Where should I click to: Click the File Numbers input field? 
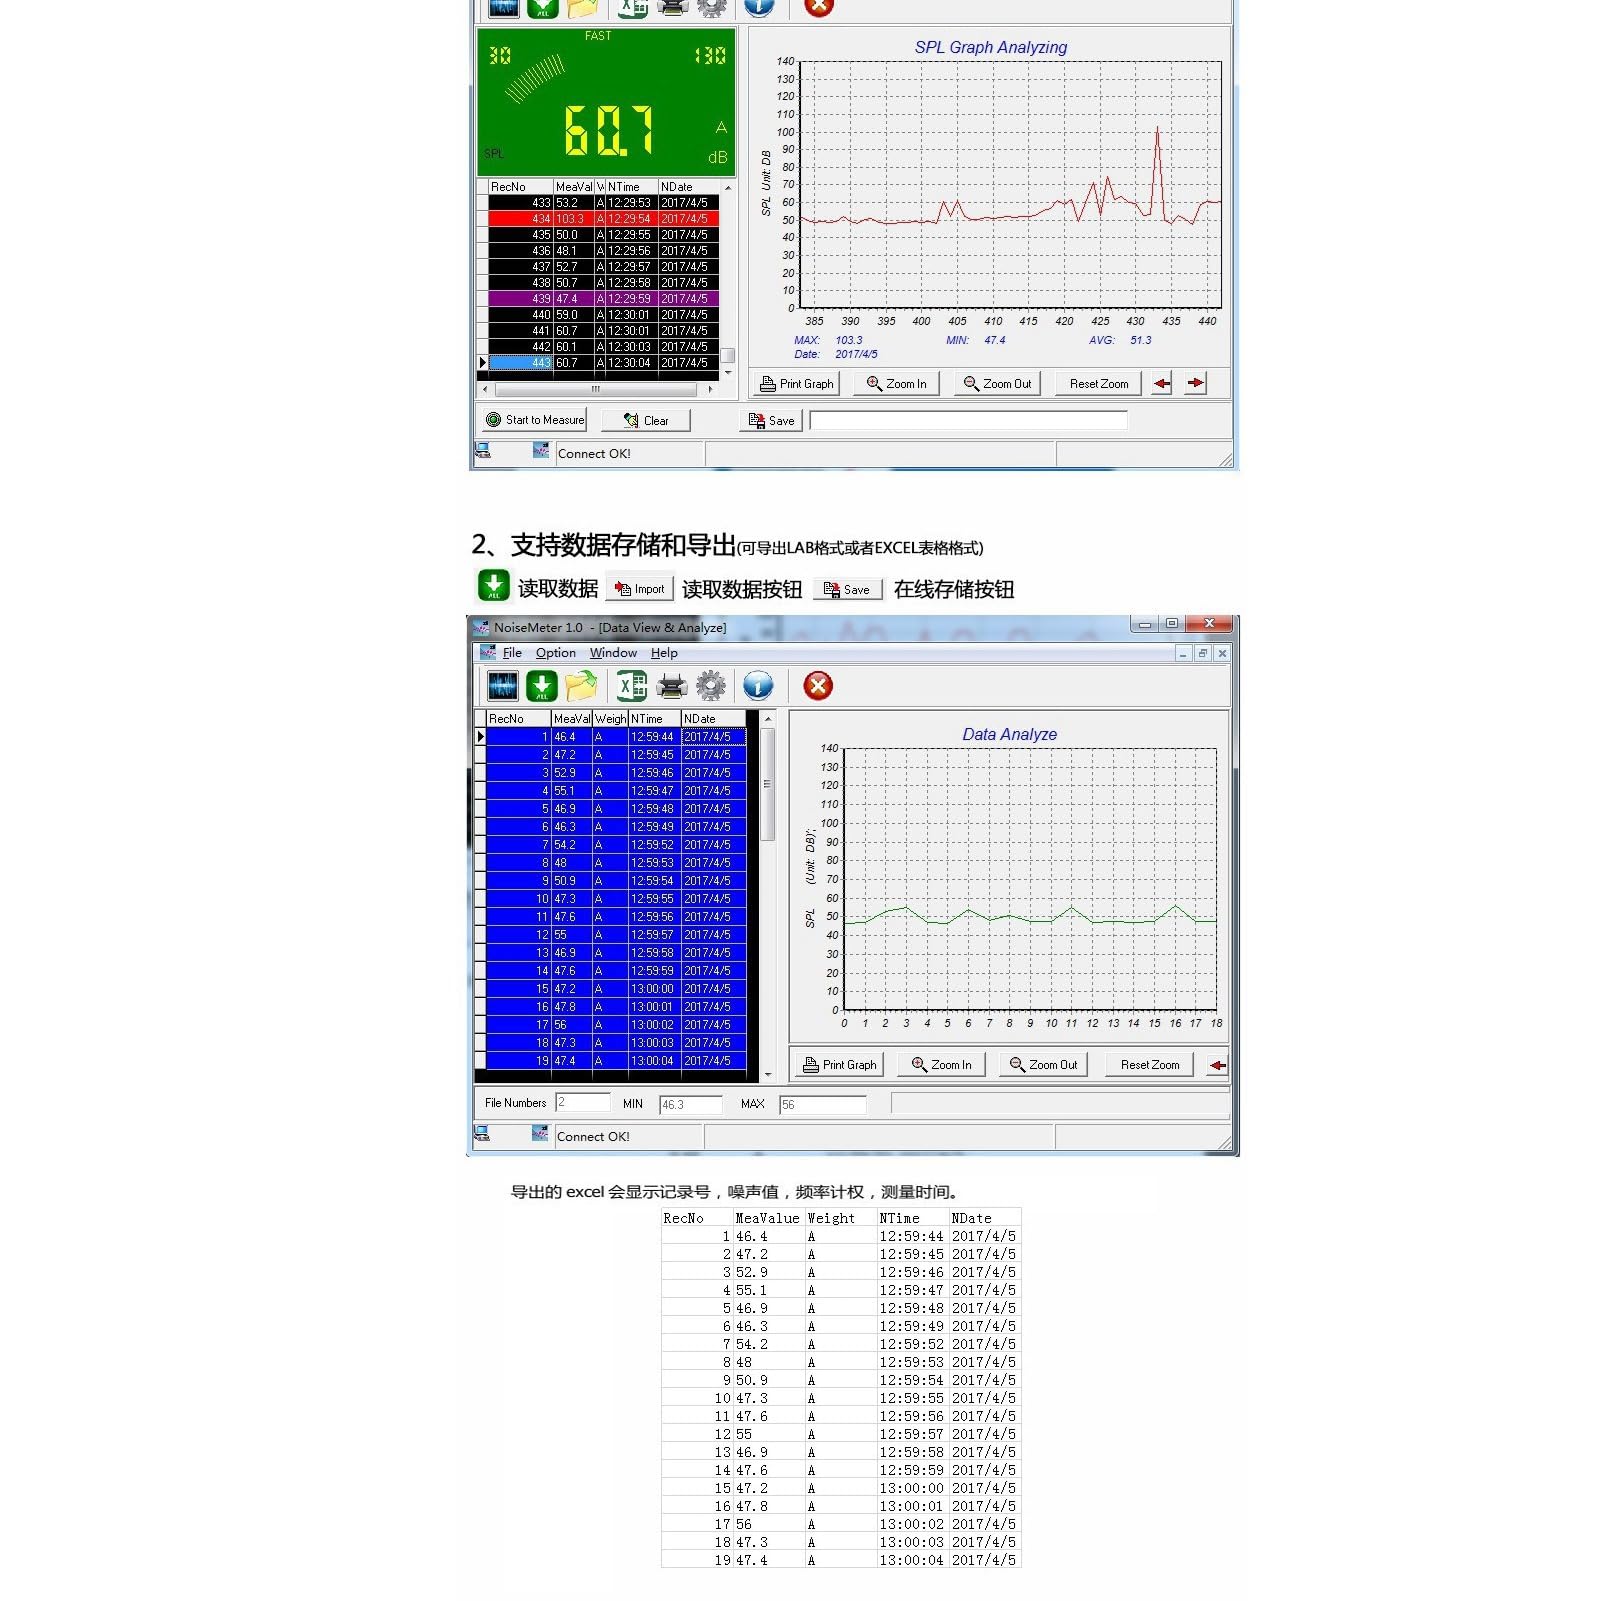583,1102
